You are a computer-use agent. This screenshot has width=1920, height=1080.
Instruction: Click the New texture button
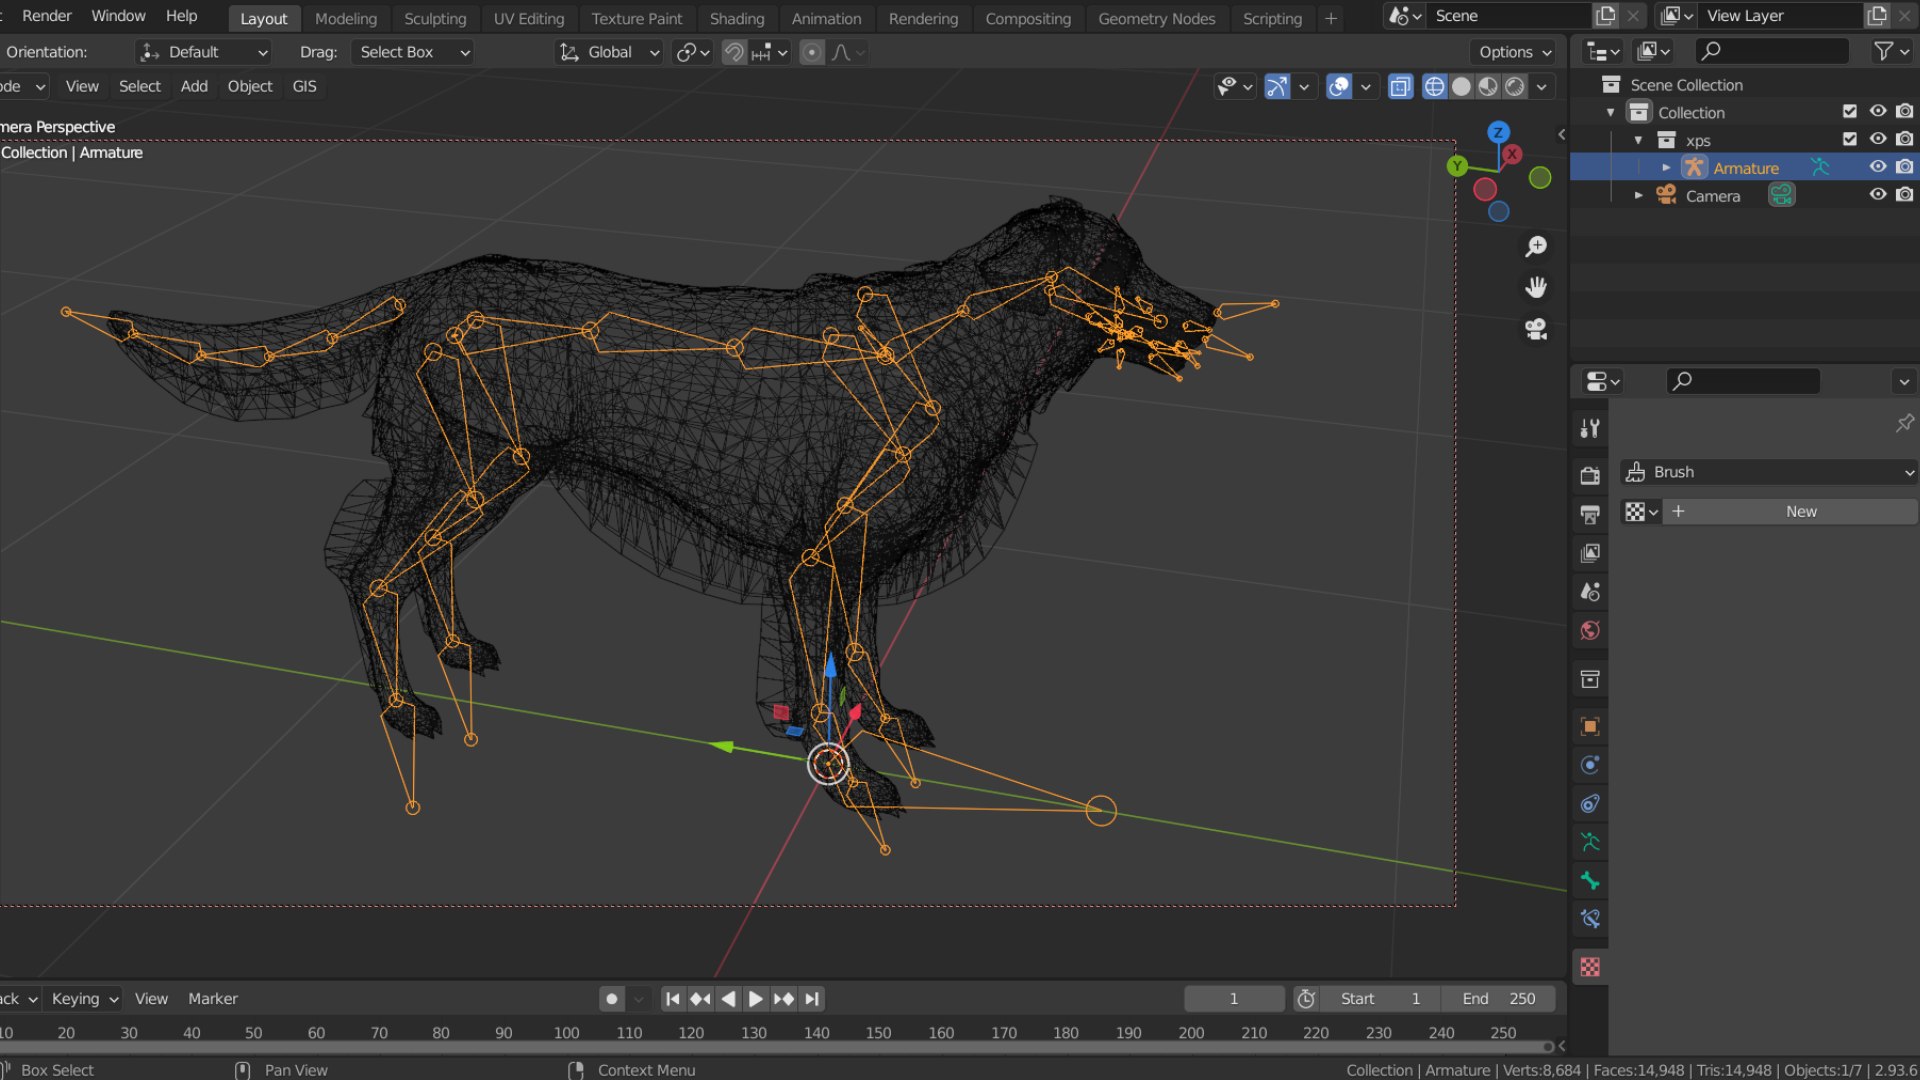1791,512
